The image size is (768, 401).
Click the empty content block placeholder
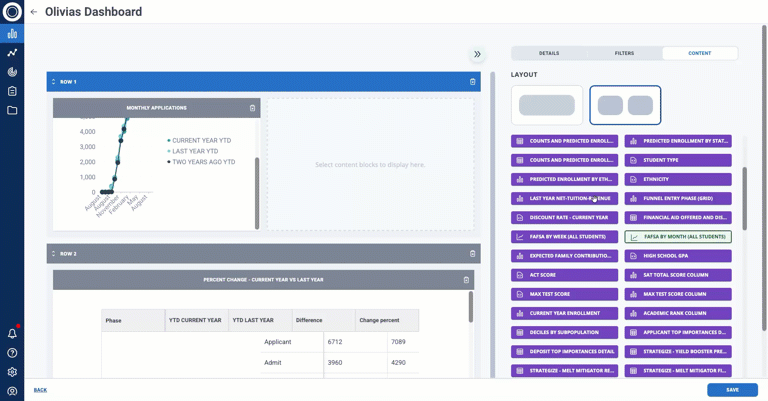tap(370, 165)
